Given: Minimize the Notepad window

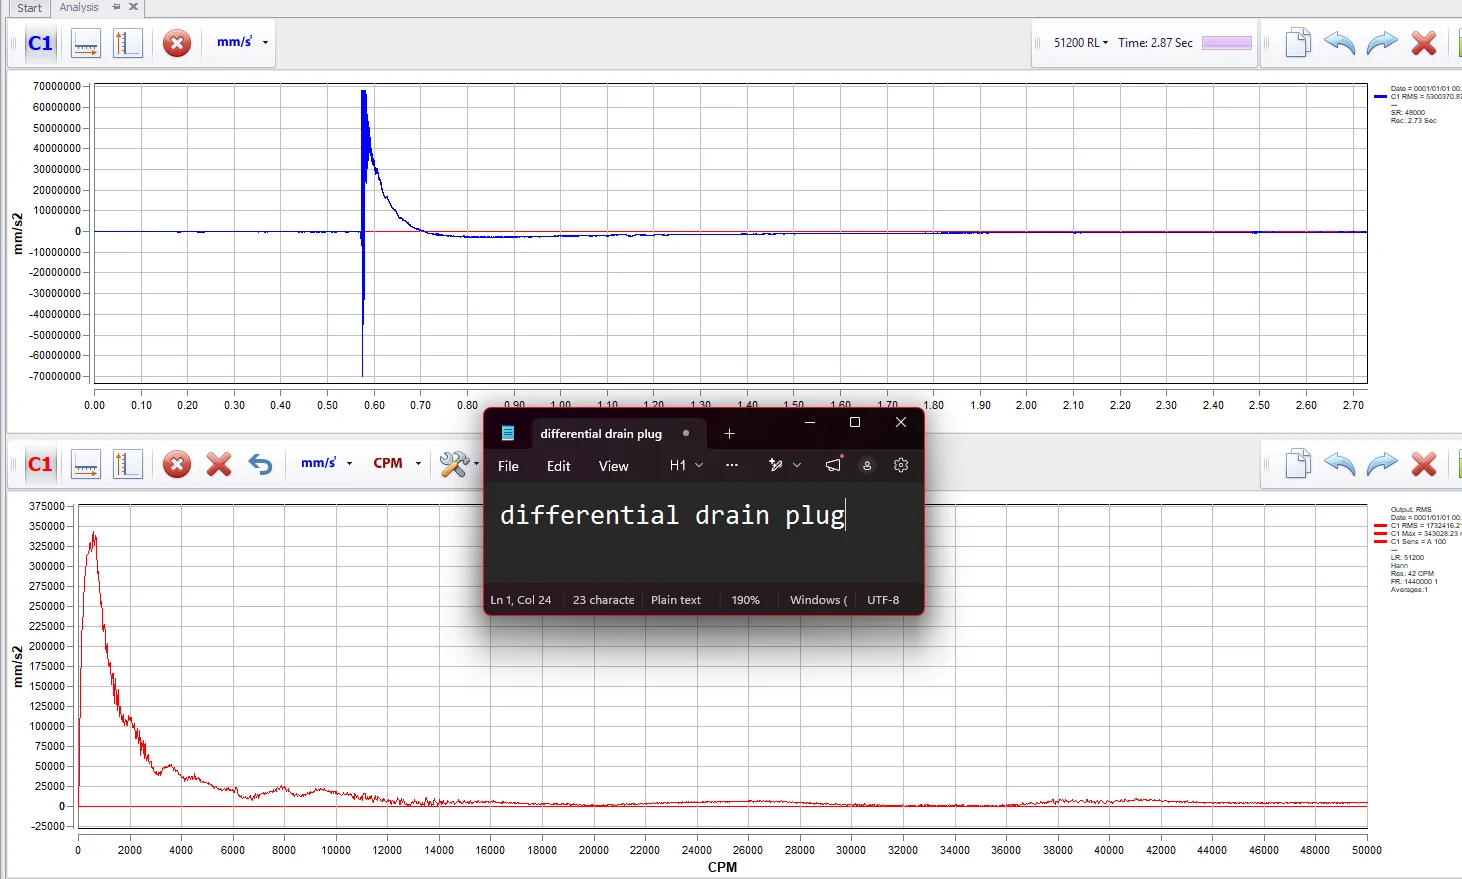Looking at the screenshot, I should tap(810, 422).
